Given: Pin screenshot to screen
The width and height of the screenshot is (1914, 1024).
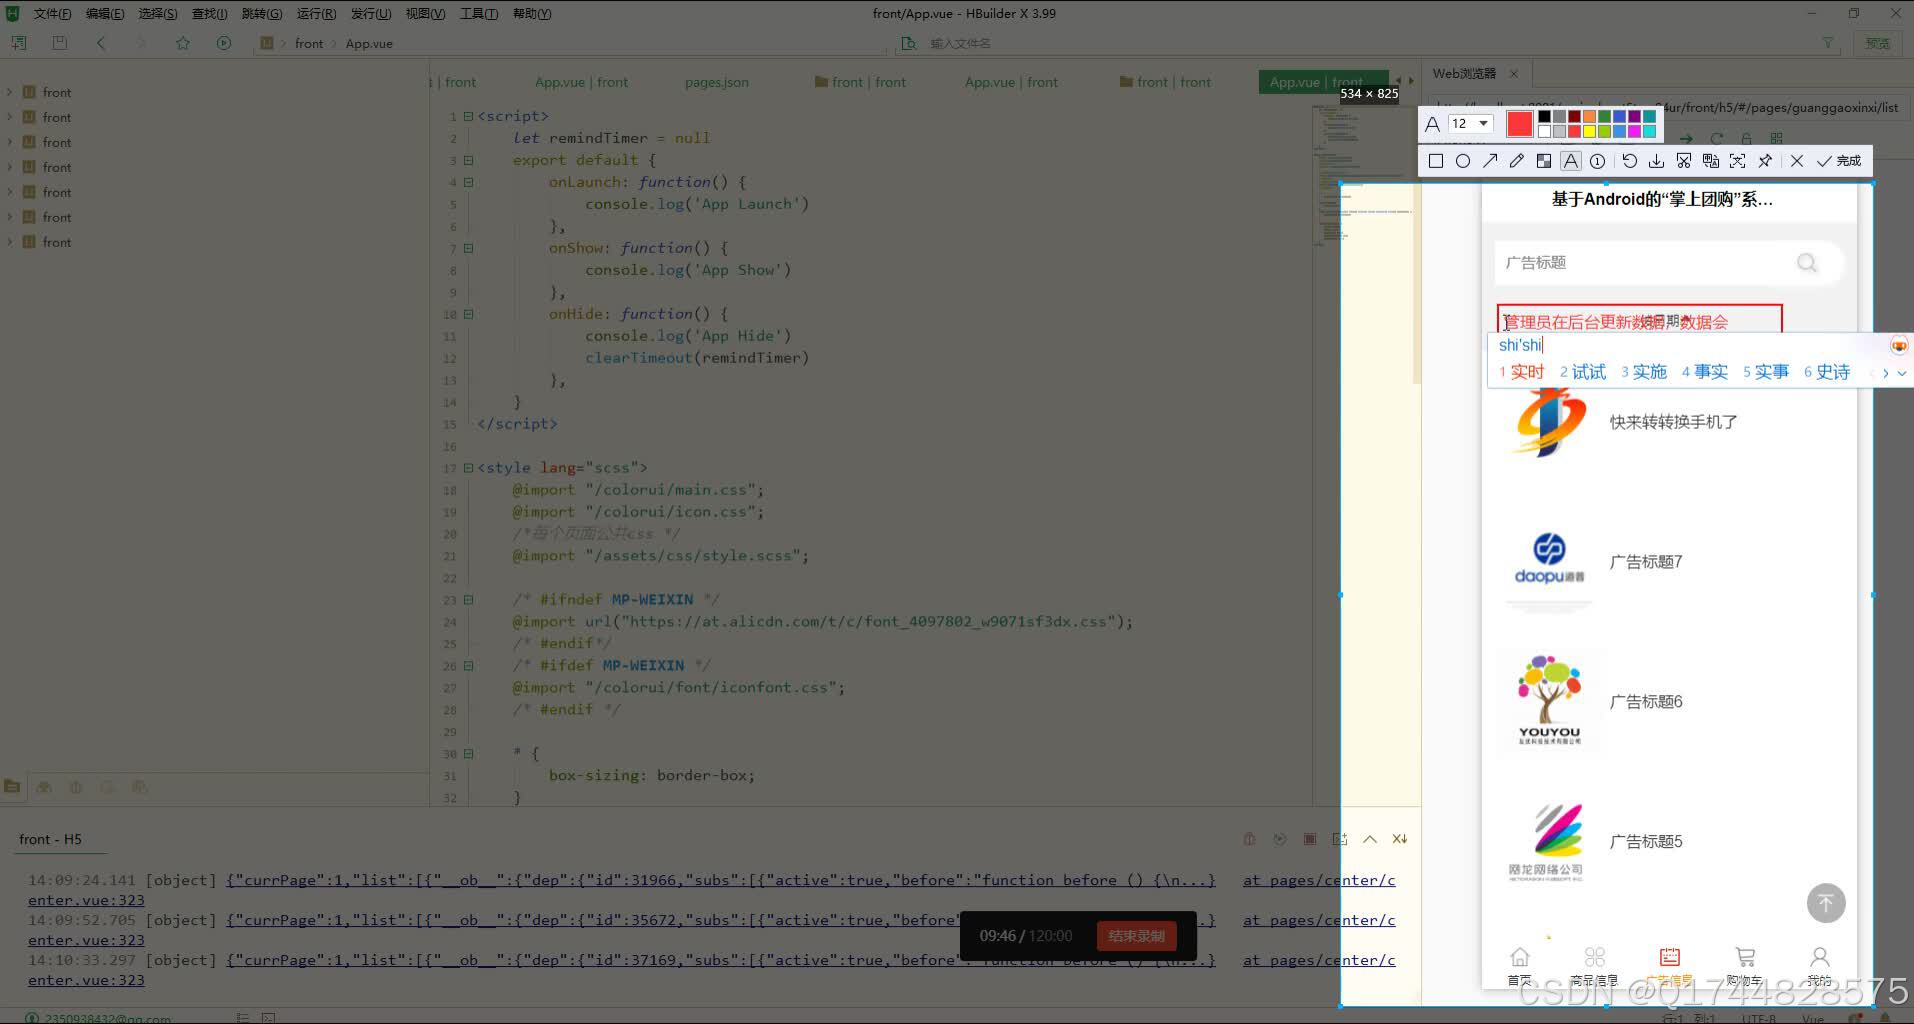Looking at the screenshot, I should (x=1765, y=161).
